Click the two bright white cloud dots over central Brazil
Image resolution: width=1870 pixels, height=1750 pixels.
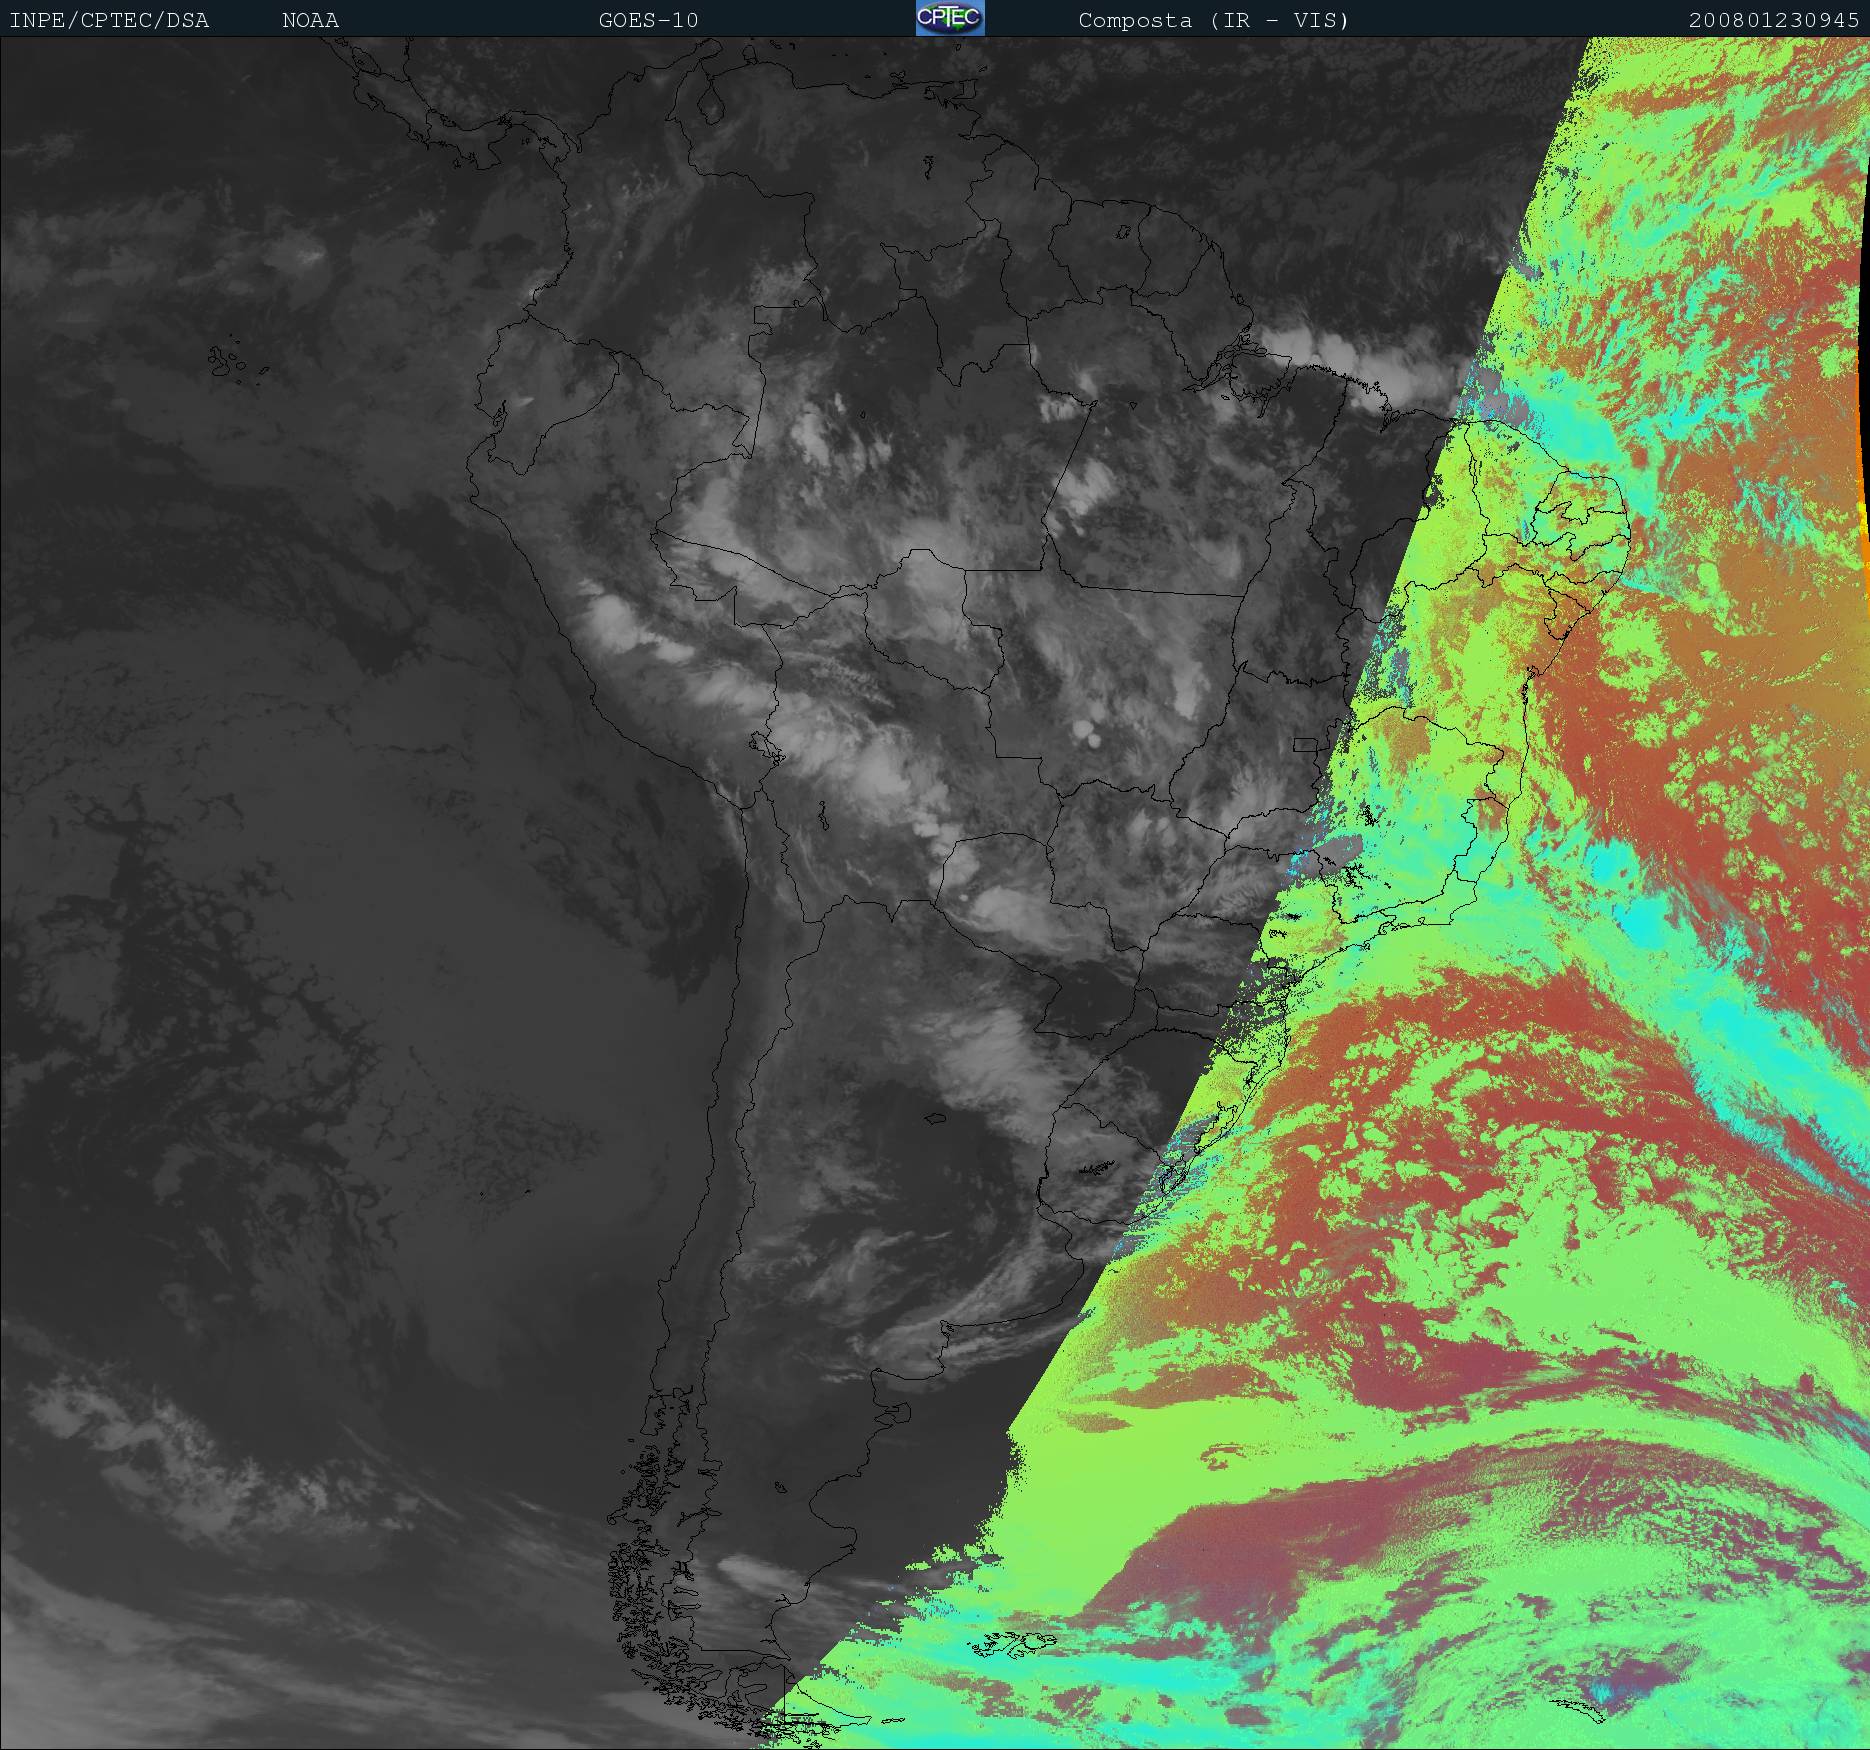pyautogui.click(x=1089, y=735)
